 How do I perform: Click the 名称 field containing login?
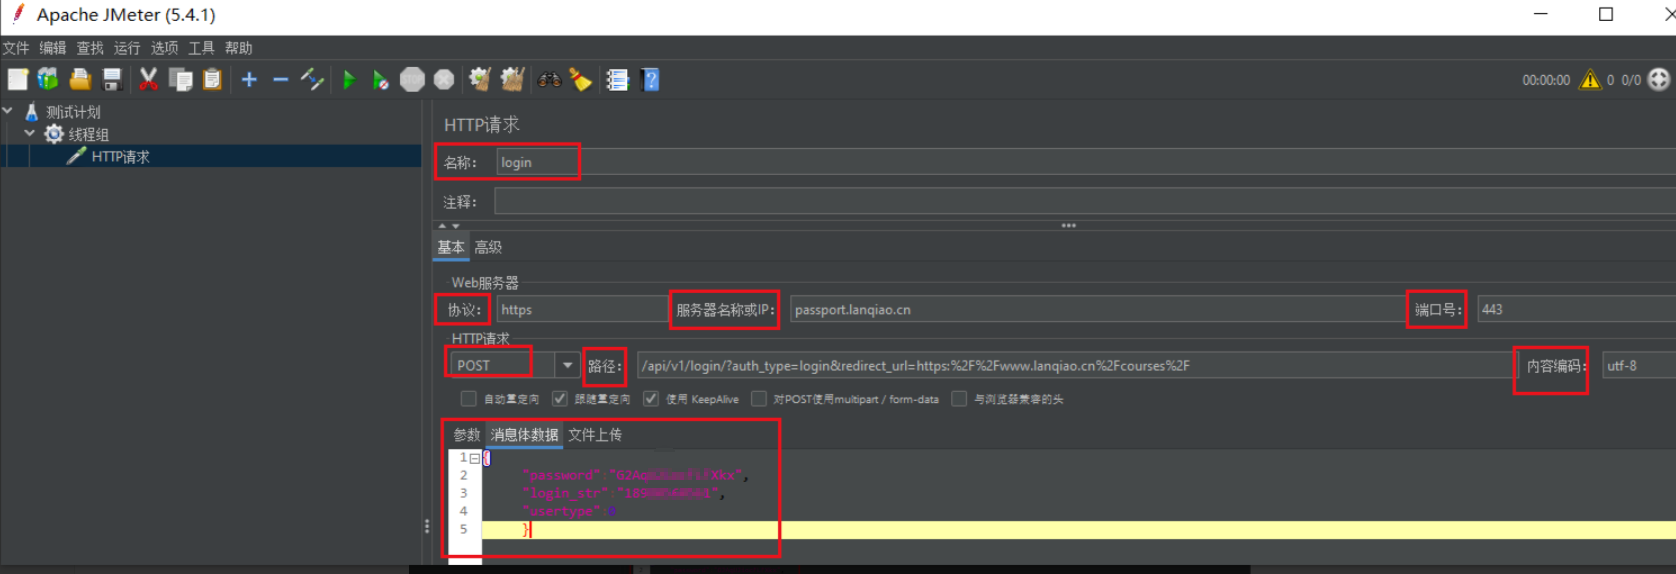coord(1086,163)
